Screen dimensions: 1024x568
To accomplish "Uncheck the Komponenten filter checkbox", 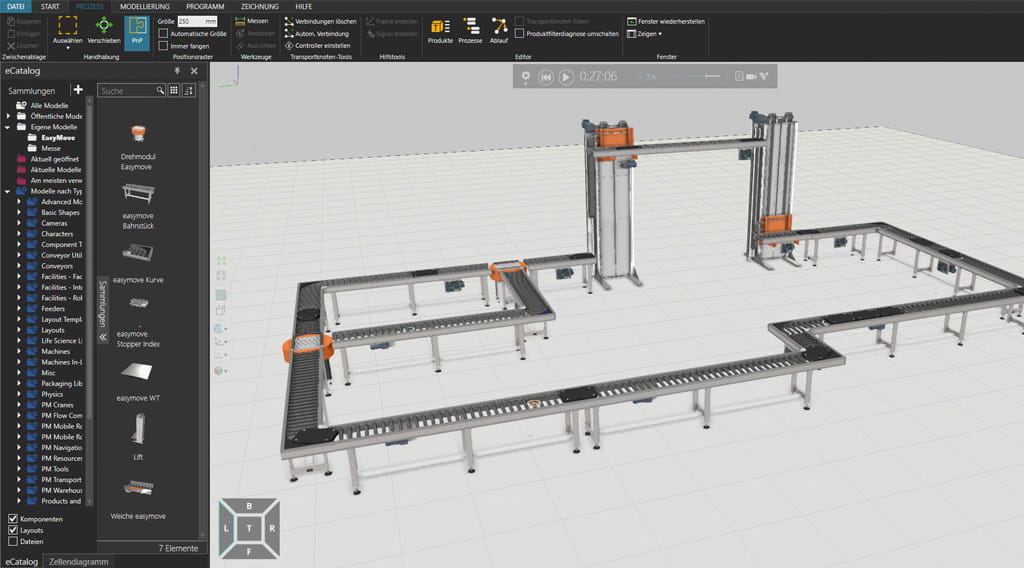I will click(13, 519).
